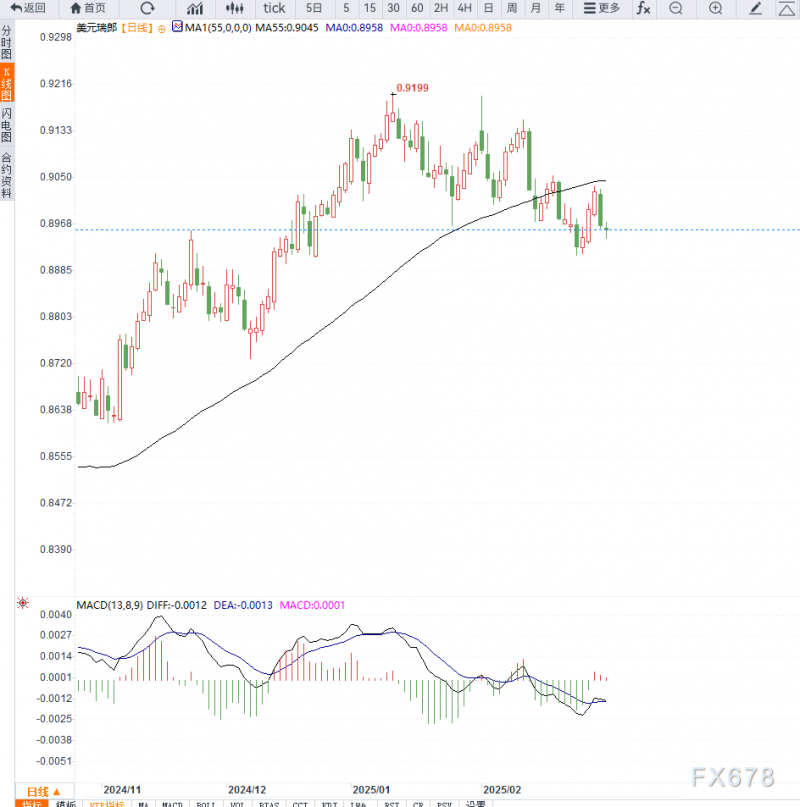Select the 4H timeframe
The image size is (800, 807).
(464, 8)
